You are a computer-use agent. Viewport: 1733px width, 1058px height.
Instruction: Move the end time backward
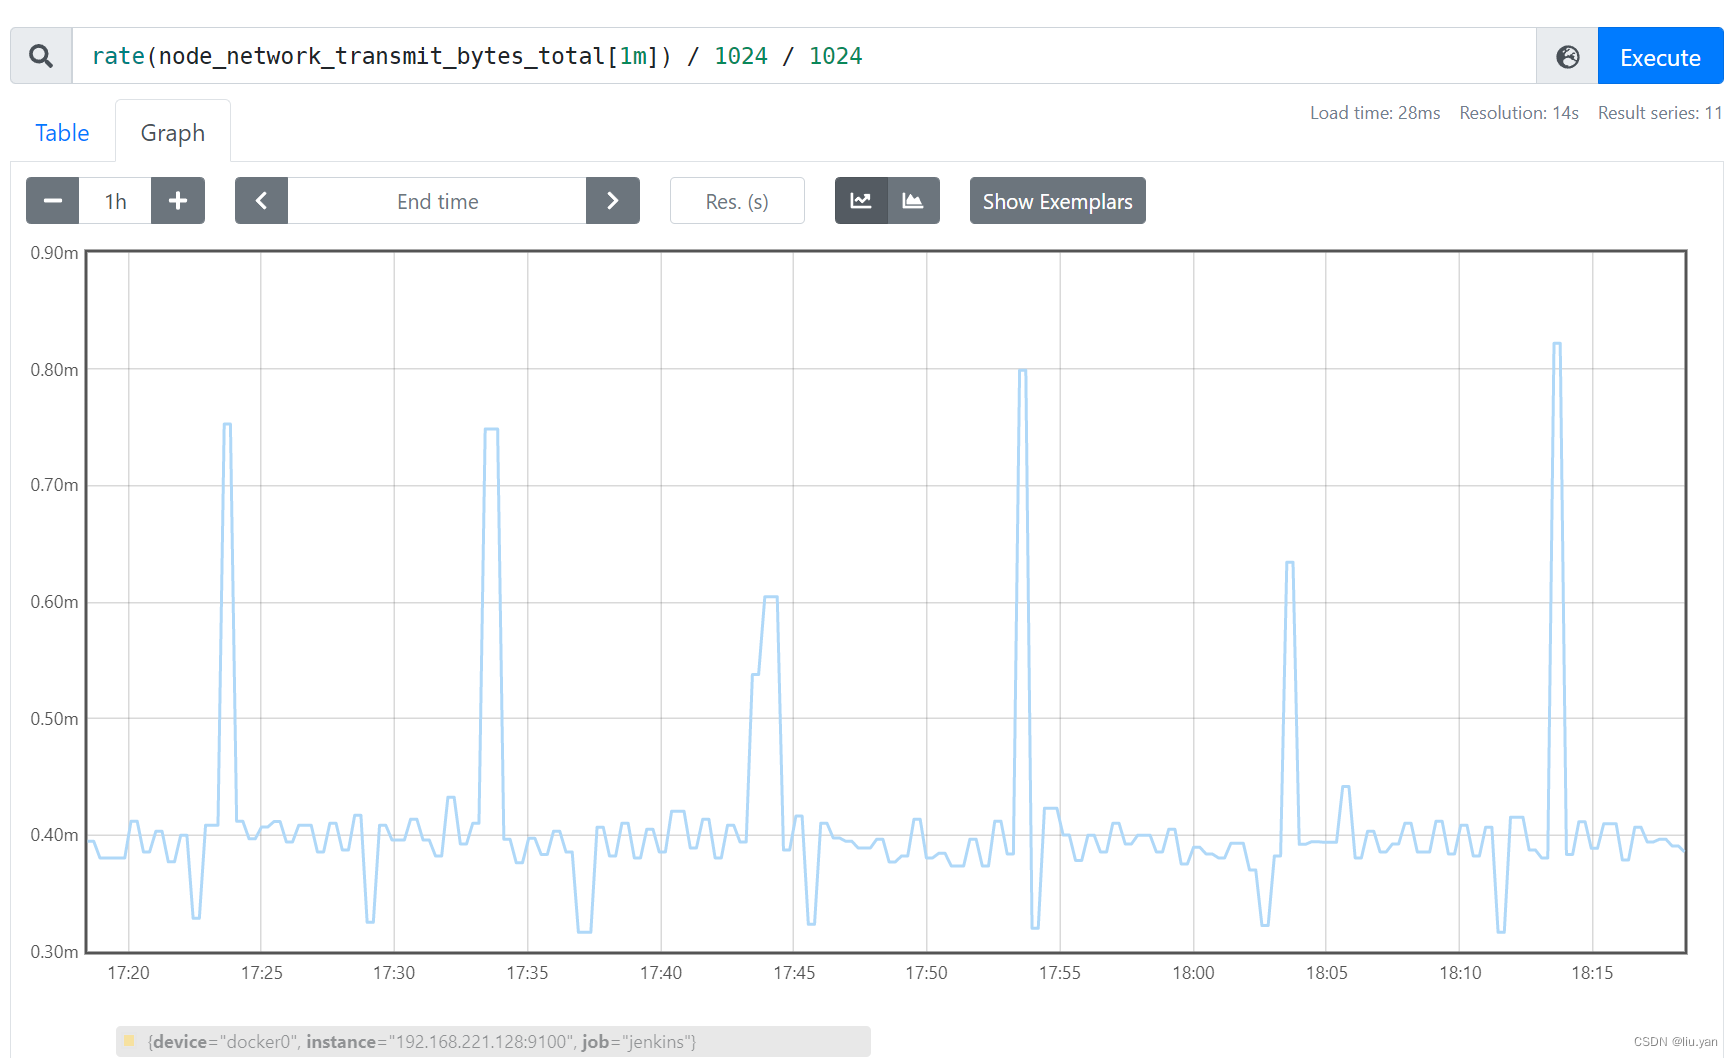(x=261, y=201)
